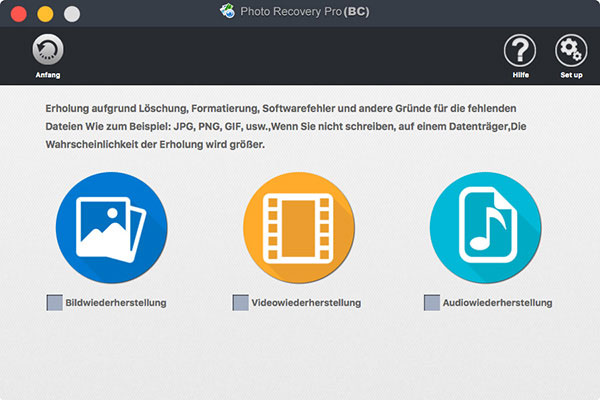Click the gray zoom window button
600x400 pixels.
tap(72, 14)
